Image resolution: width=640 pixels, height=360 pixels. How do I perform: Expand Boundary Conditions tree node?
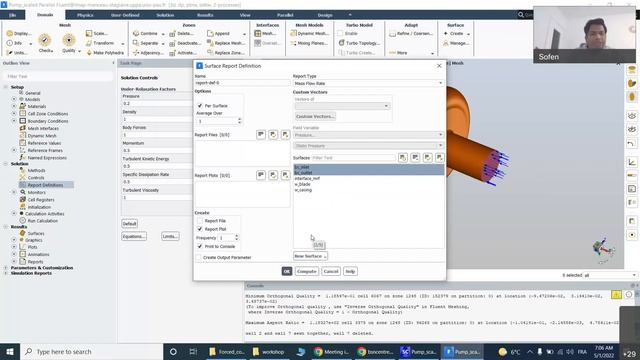(x=14, y=121)
